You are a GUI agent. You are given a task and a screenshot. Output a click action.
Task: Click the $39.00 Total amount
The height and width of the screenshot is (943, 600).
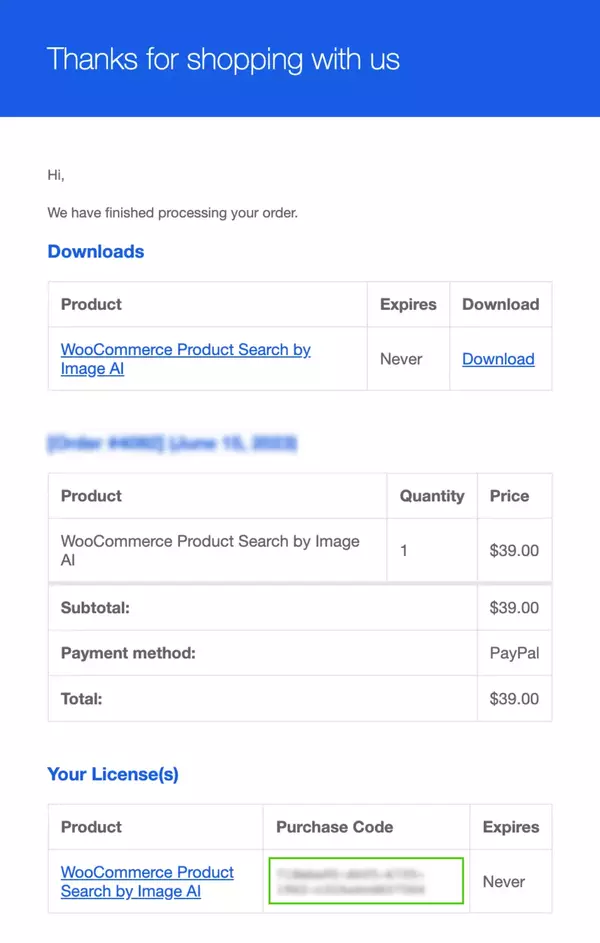[x=514, y=699]
